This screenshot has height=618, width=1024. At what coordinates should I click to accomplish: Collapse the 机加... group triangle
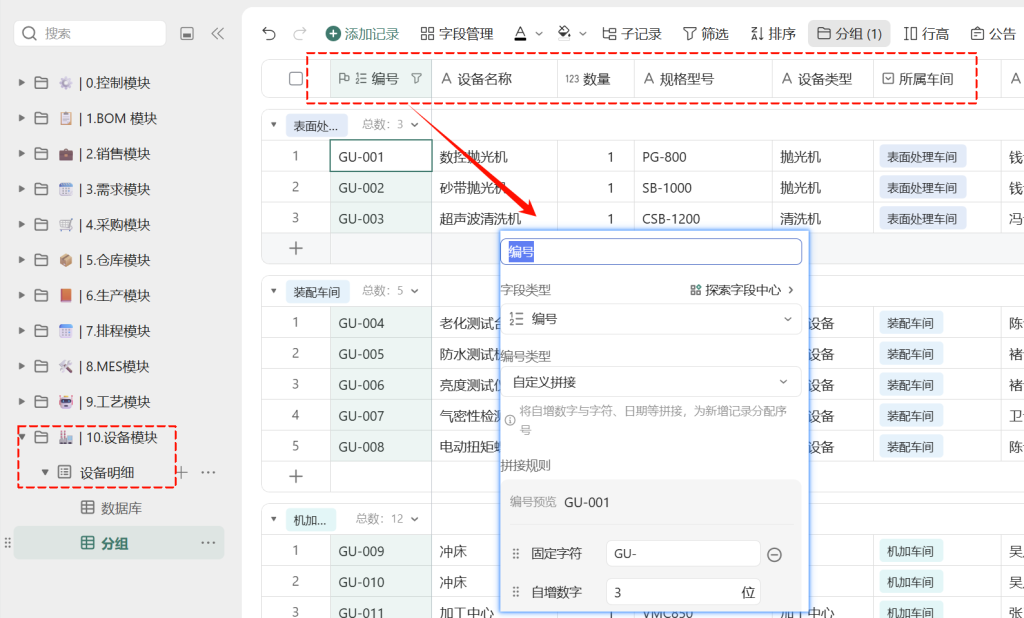click(x=274, y=519)
